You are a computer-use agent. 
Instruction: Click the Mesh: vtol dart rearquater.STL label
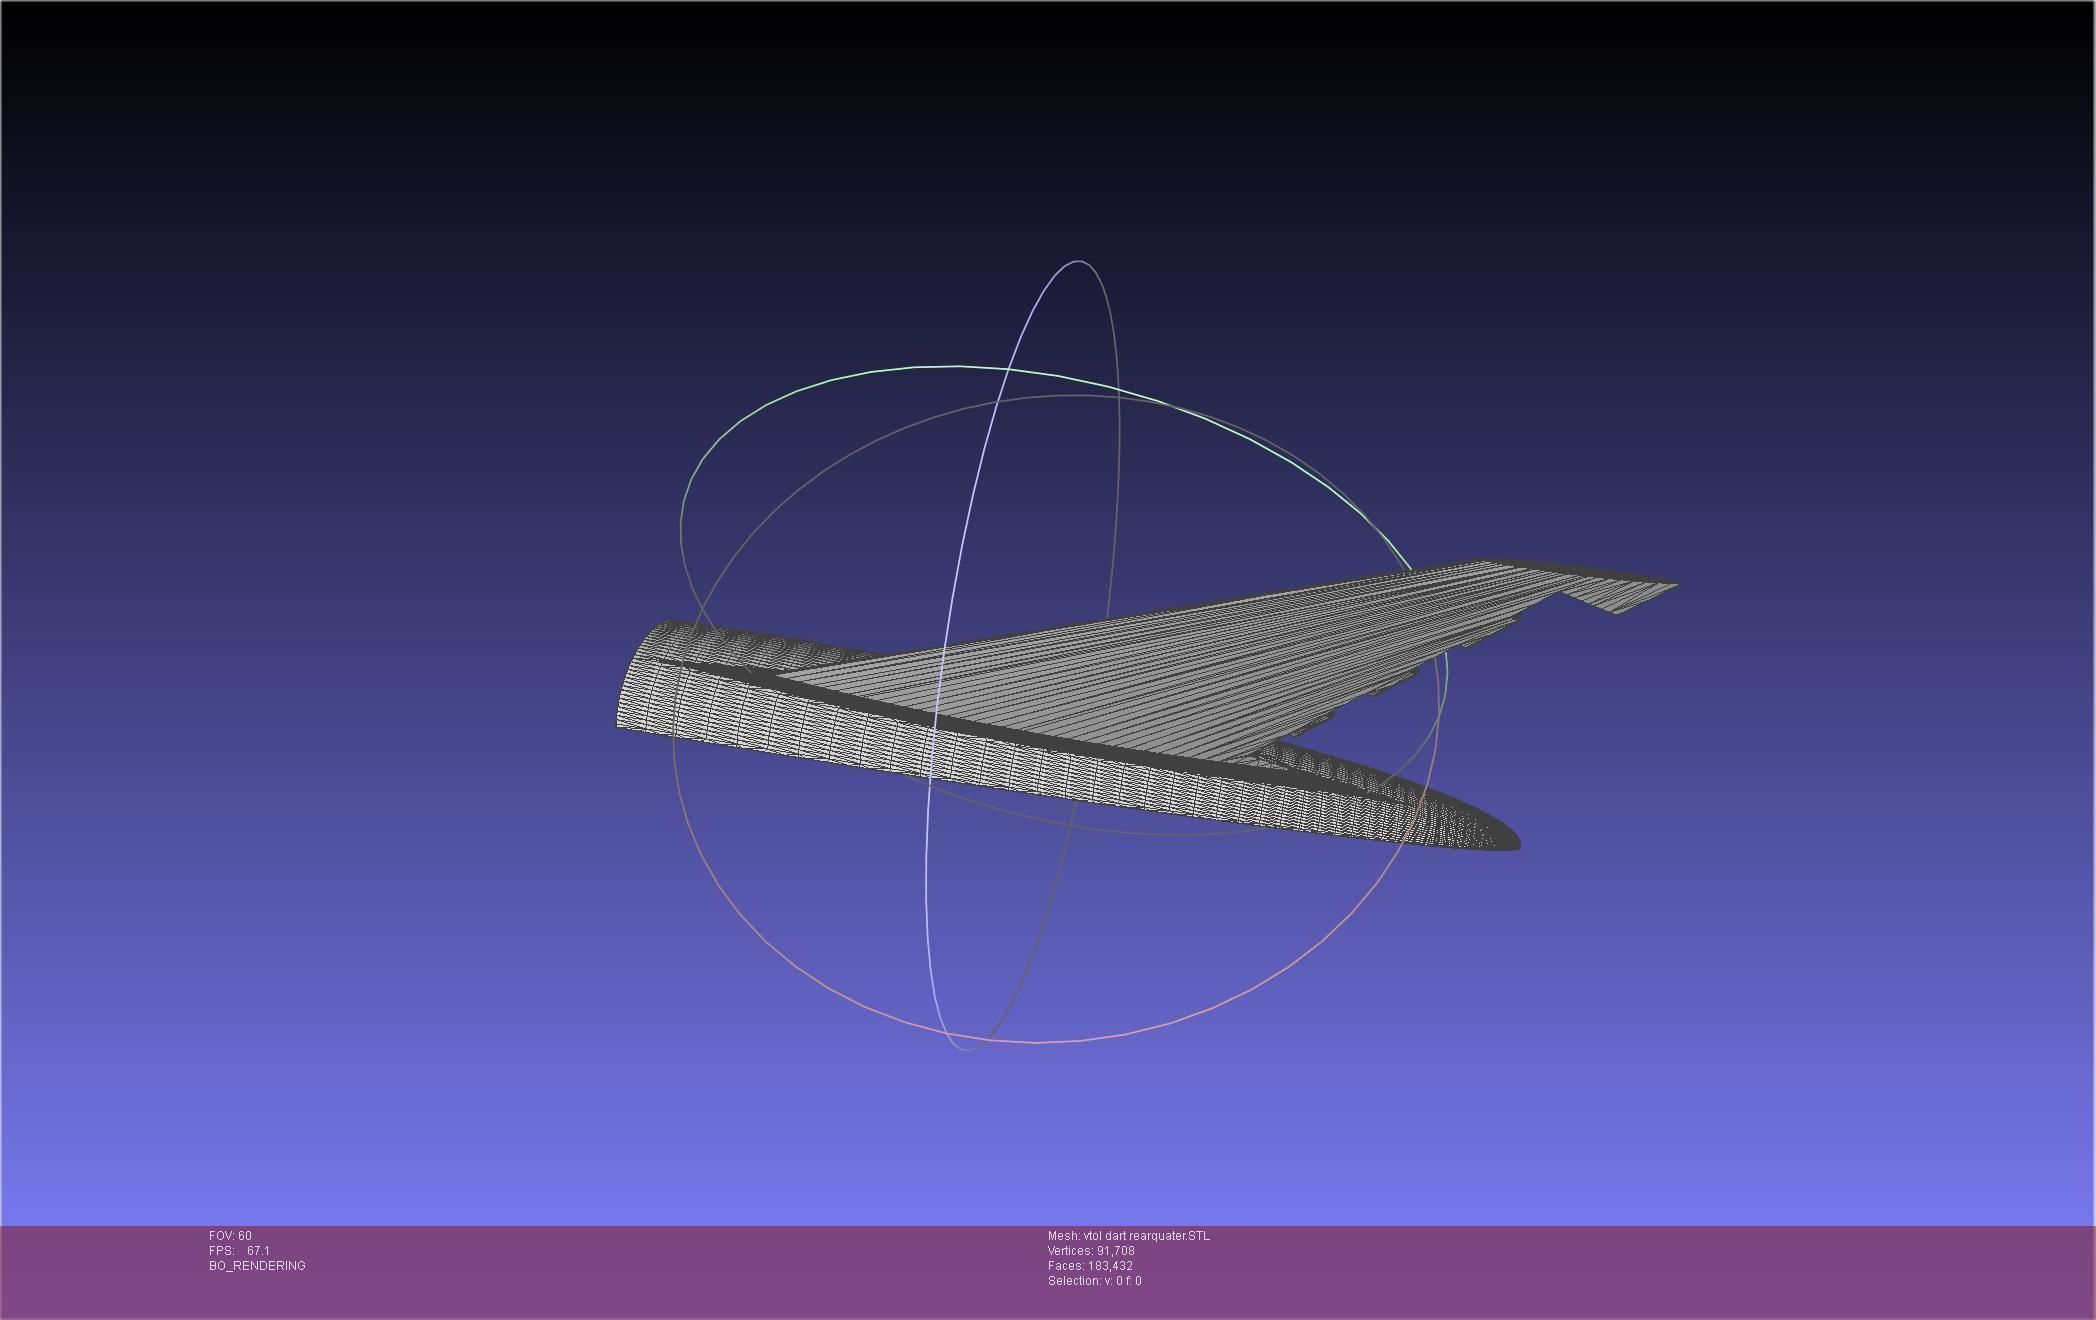click(x=1128, y=1236)
